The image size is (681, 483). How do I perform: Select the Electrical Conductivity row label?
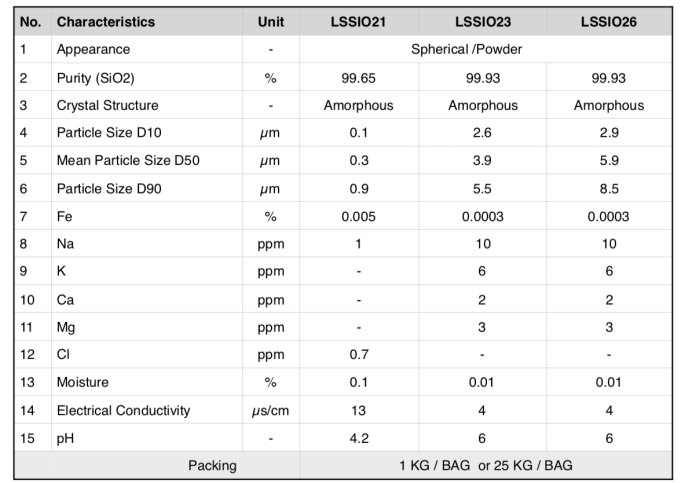[x=123, y=410]
